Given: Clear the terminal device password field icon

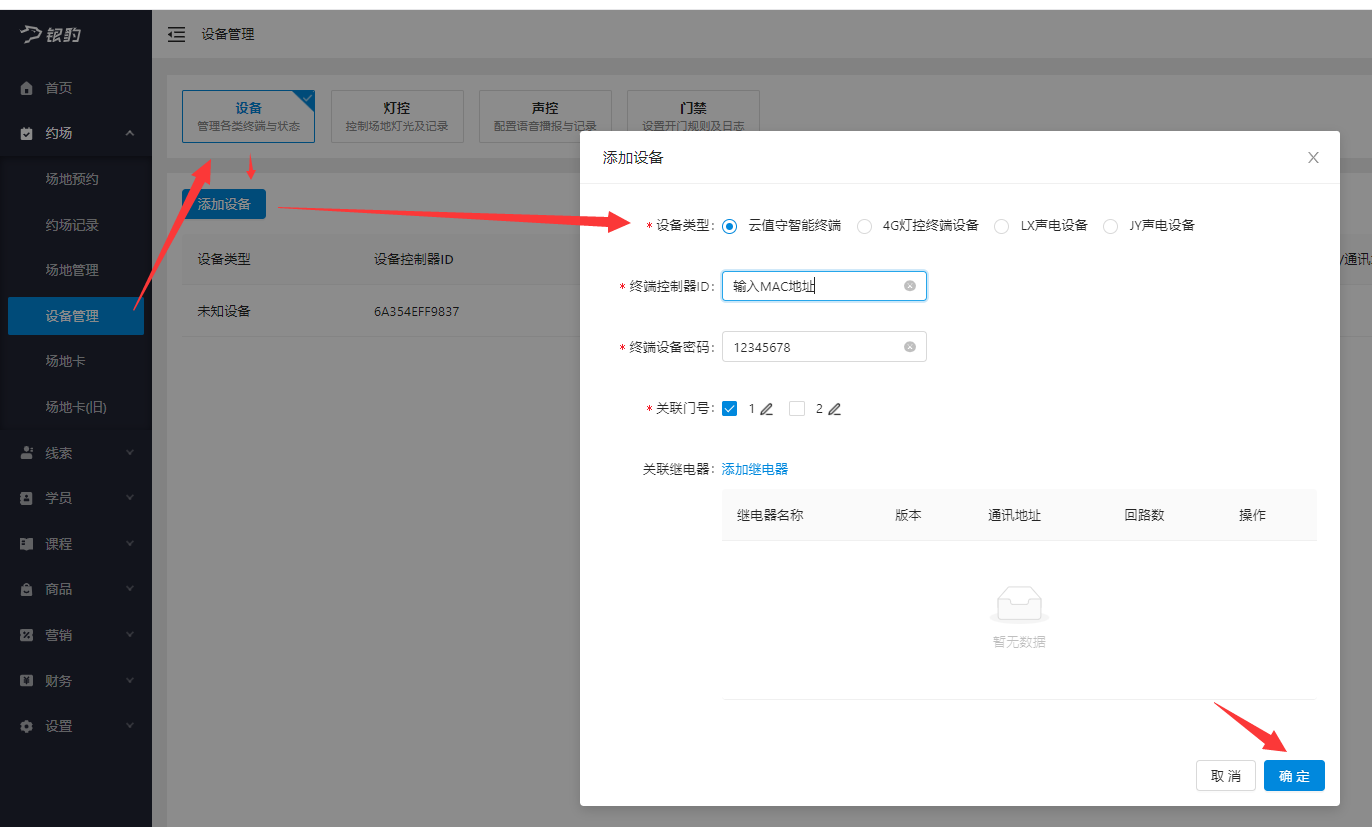Looking at the screenshot, I should pyautogui.click(x=910, y=347).
